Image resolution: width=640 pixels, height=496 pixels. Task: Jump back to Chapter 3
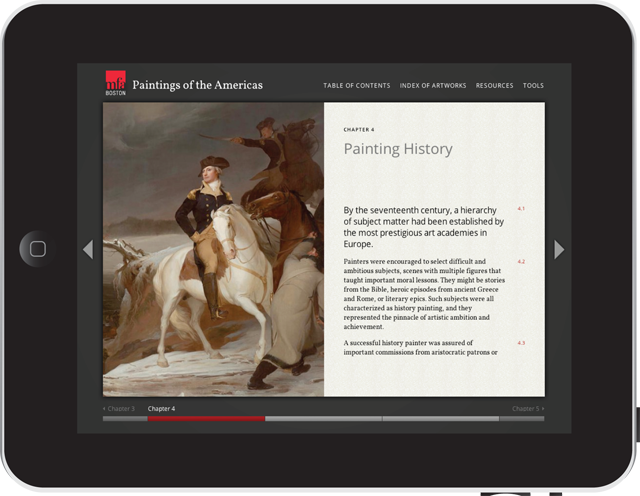119,409
